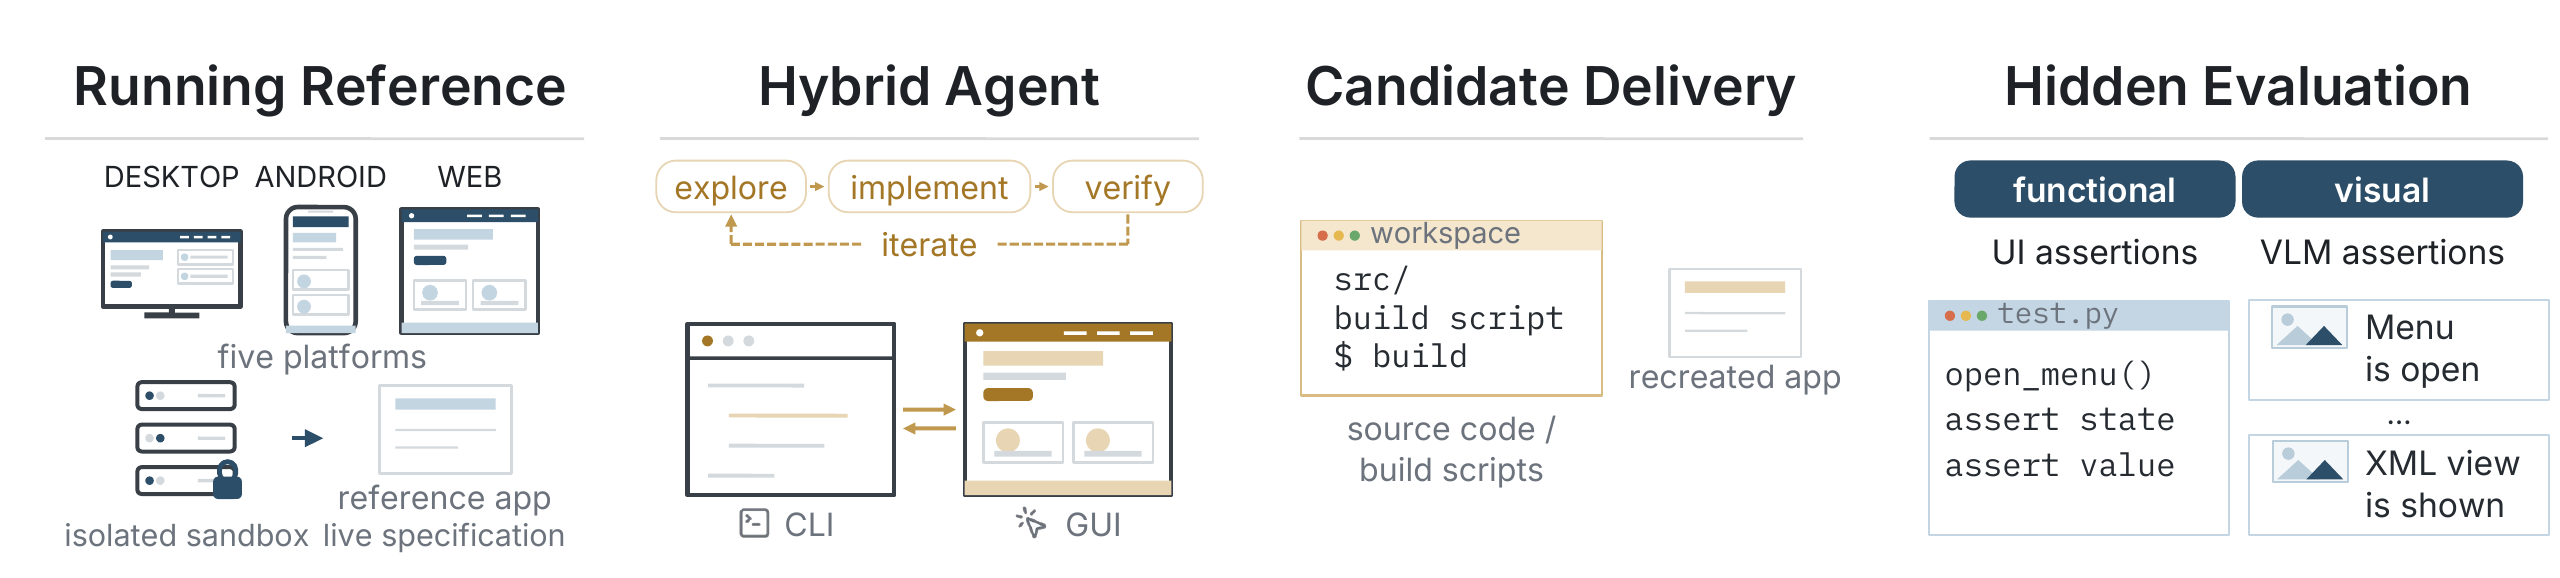Click the desktop monitor icon

(172, 273)
